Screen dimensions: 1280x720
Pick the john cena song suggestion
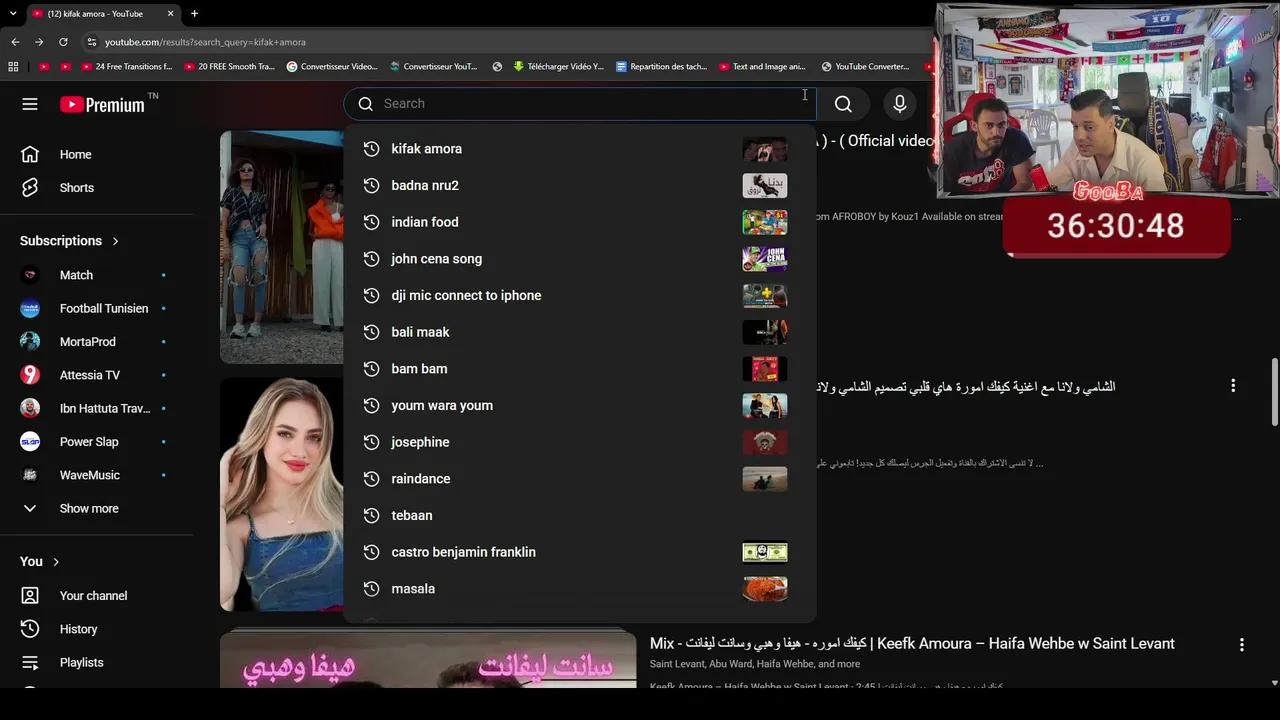tap(580, 259)
